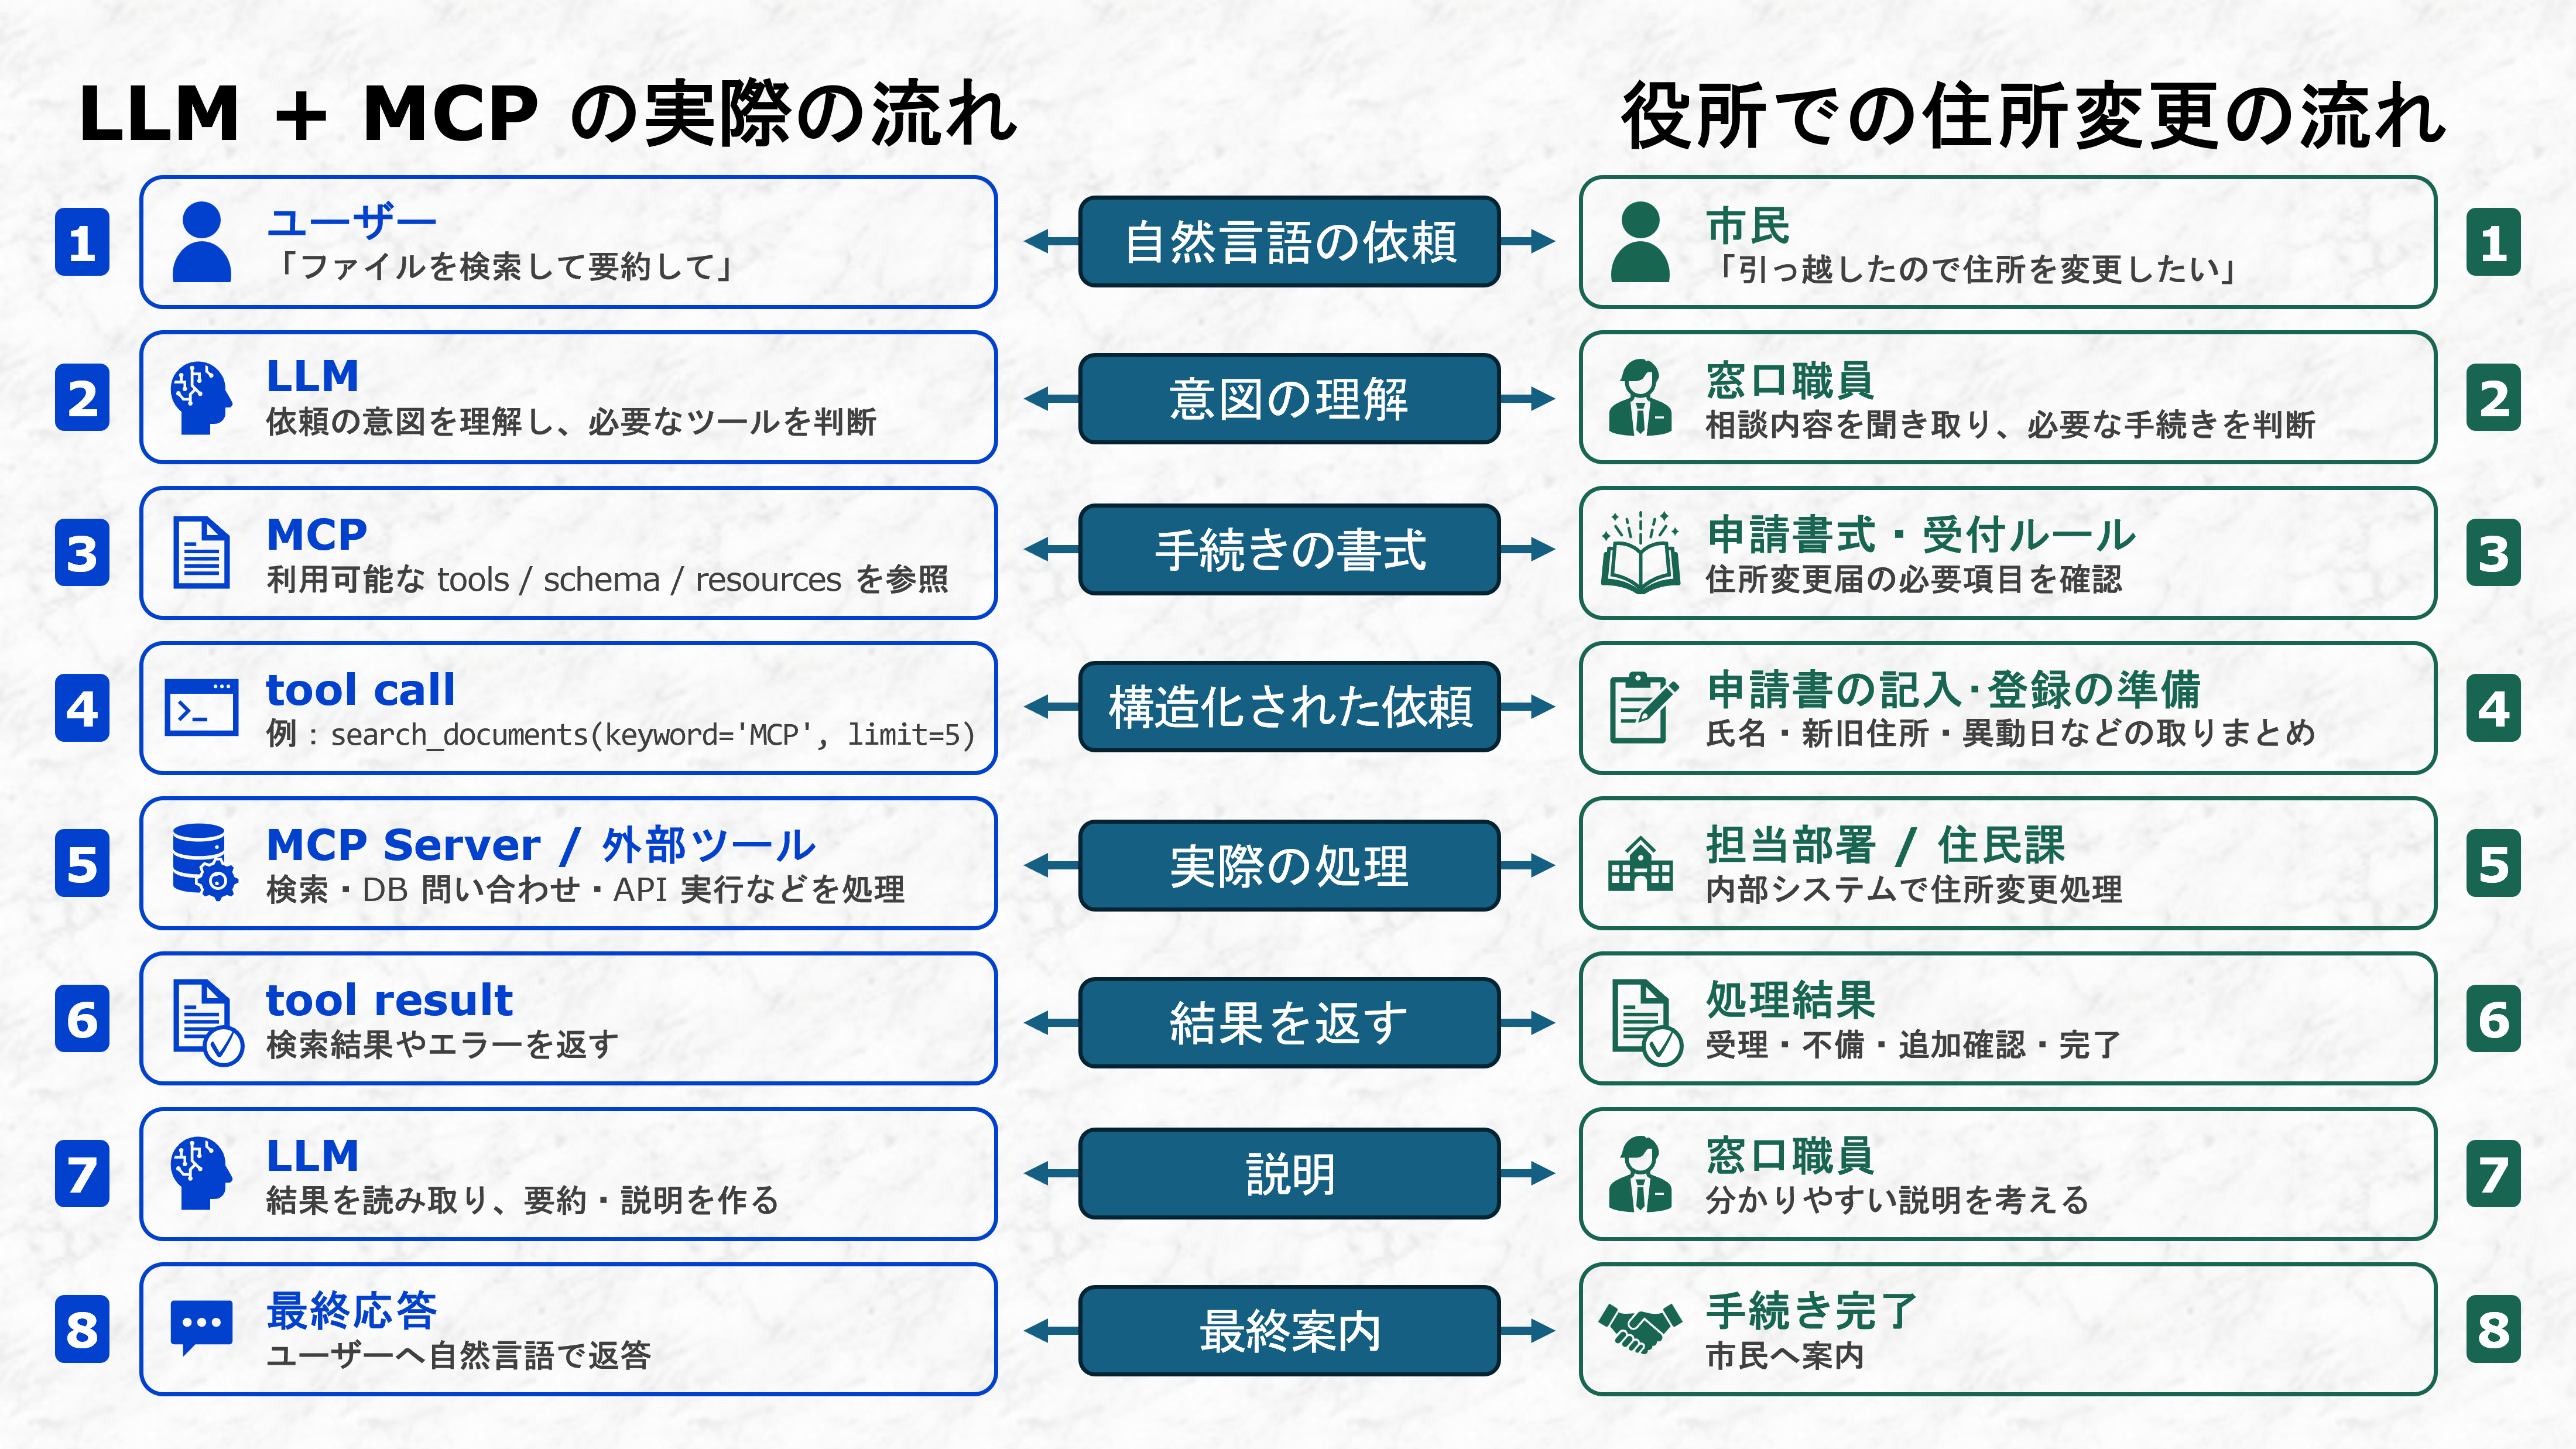Viewport: 2576px width, 1449px height.
Task: Click the clerk icon in step 7 窓口職員 row
Action: pos(1640,1173)
